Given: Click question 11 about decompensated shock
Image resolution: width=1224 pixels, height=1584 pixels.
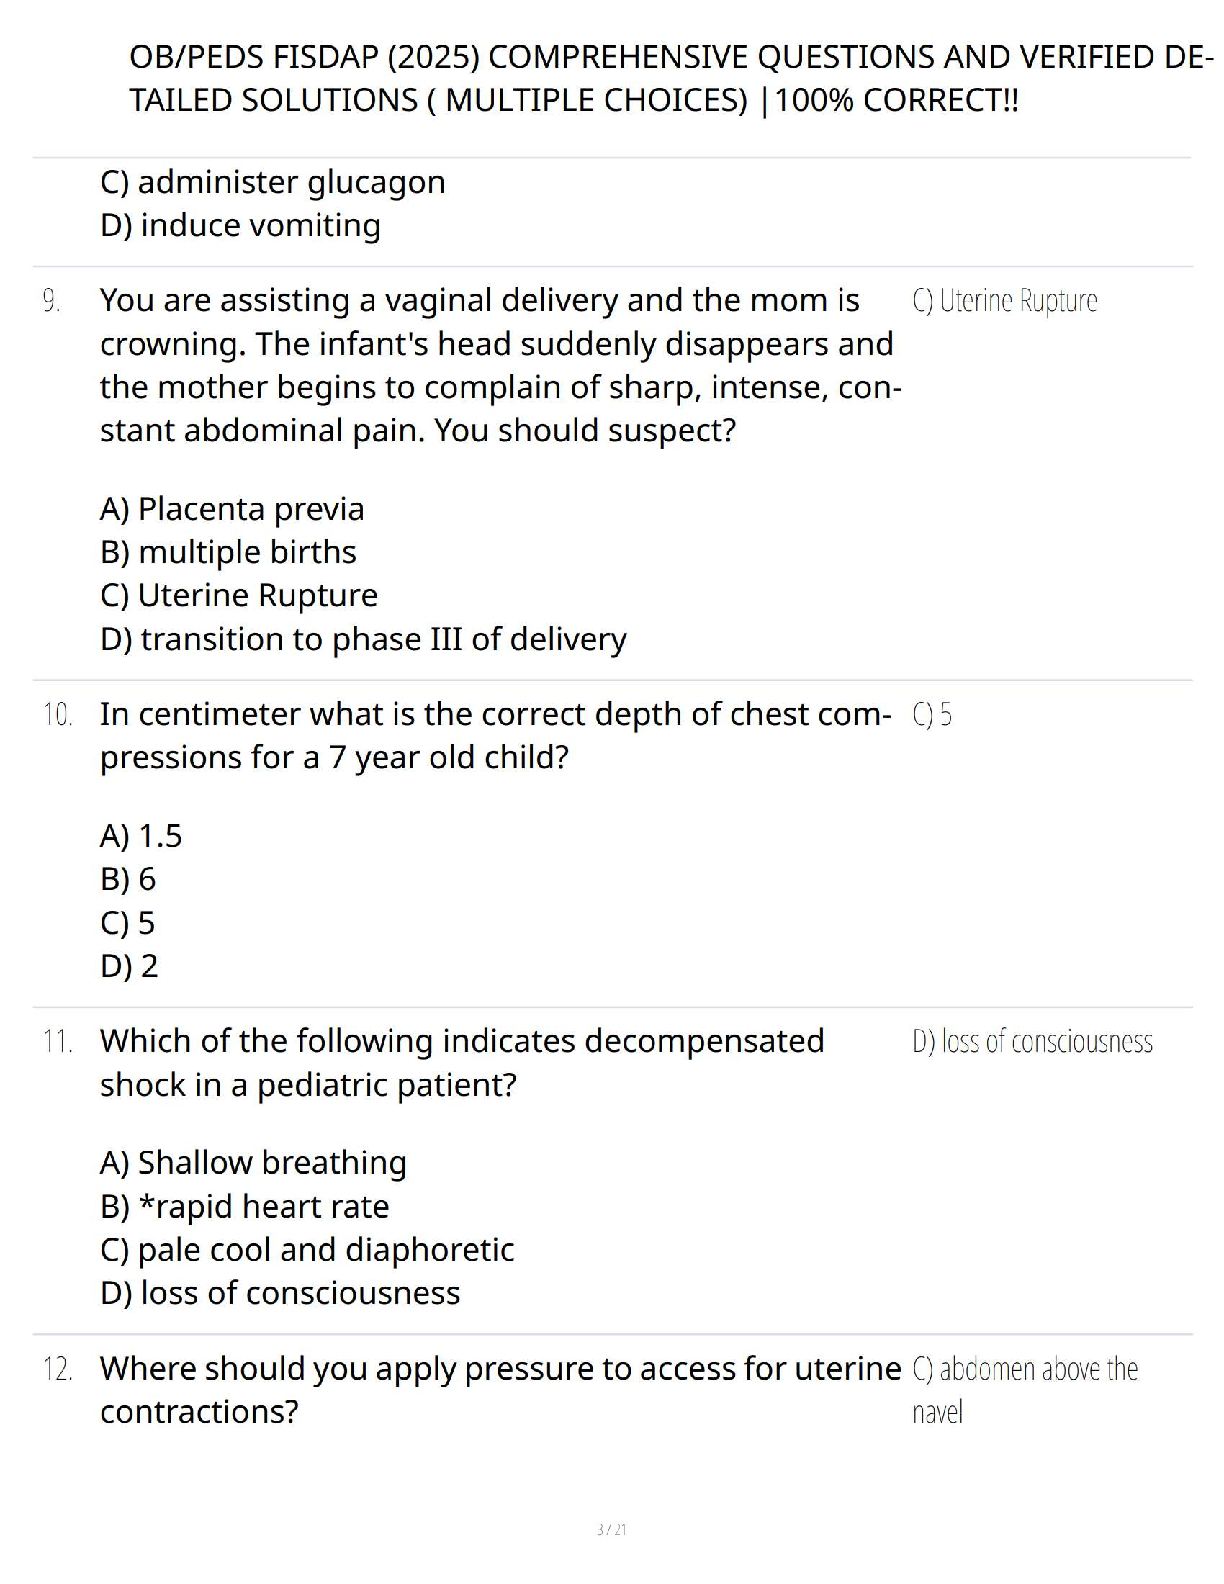Looking at the screenshot, I should tap(462, 1063).
